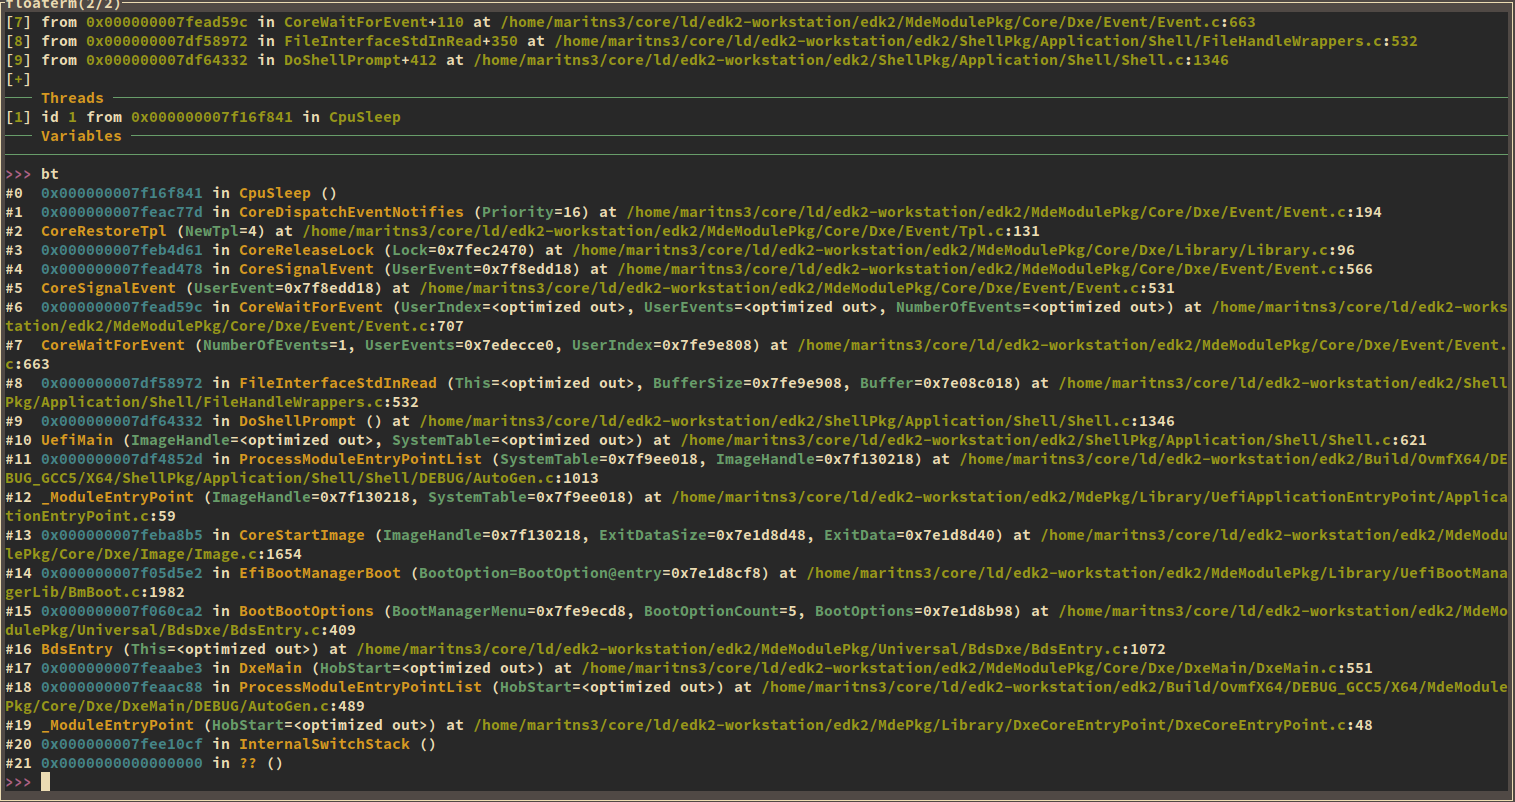Click BootBootOptions in frame #15
Screen dimensions: 1515x802
(x=306, y=611)
